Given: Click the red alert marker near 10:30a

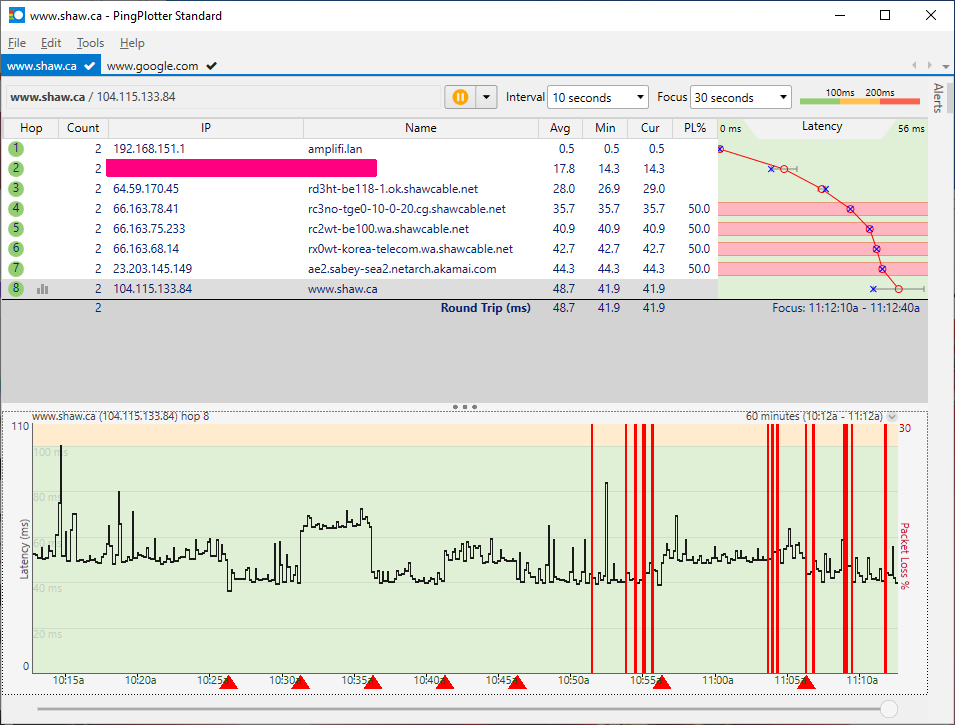Looking at the screenshot, I should tap(300, 682).
